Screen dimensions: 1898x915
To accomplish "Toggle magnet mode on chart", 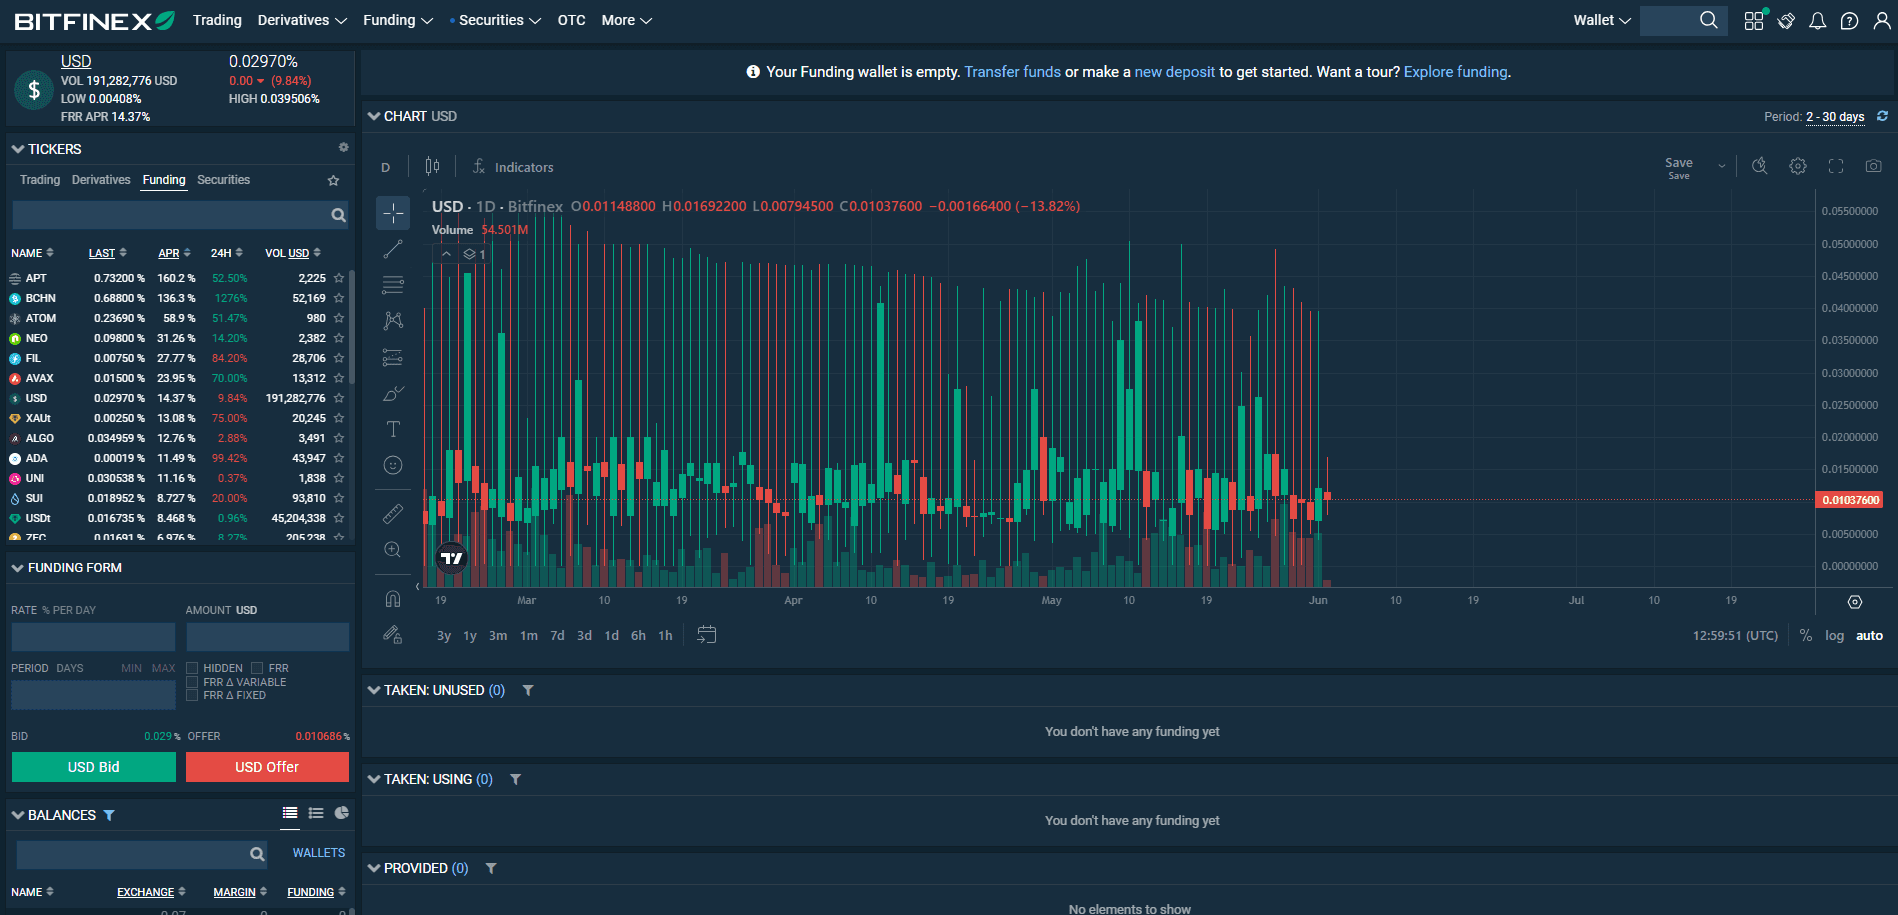I will (x=393, y=599).
